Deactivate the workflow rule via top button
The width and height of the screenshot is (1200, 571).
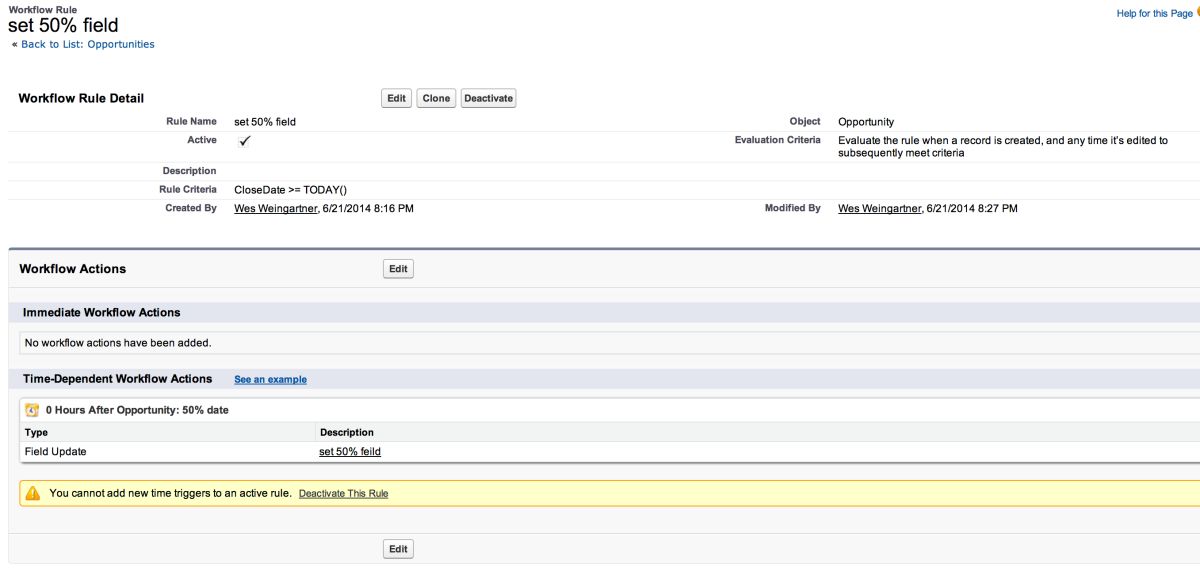(x=489, y=98)
